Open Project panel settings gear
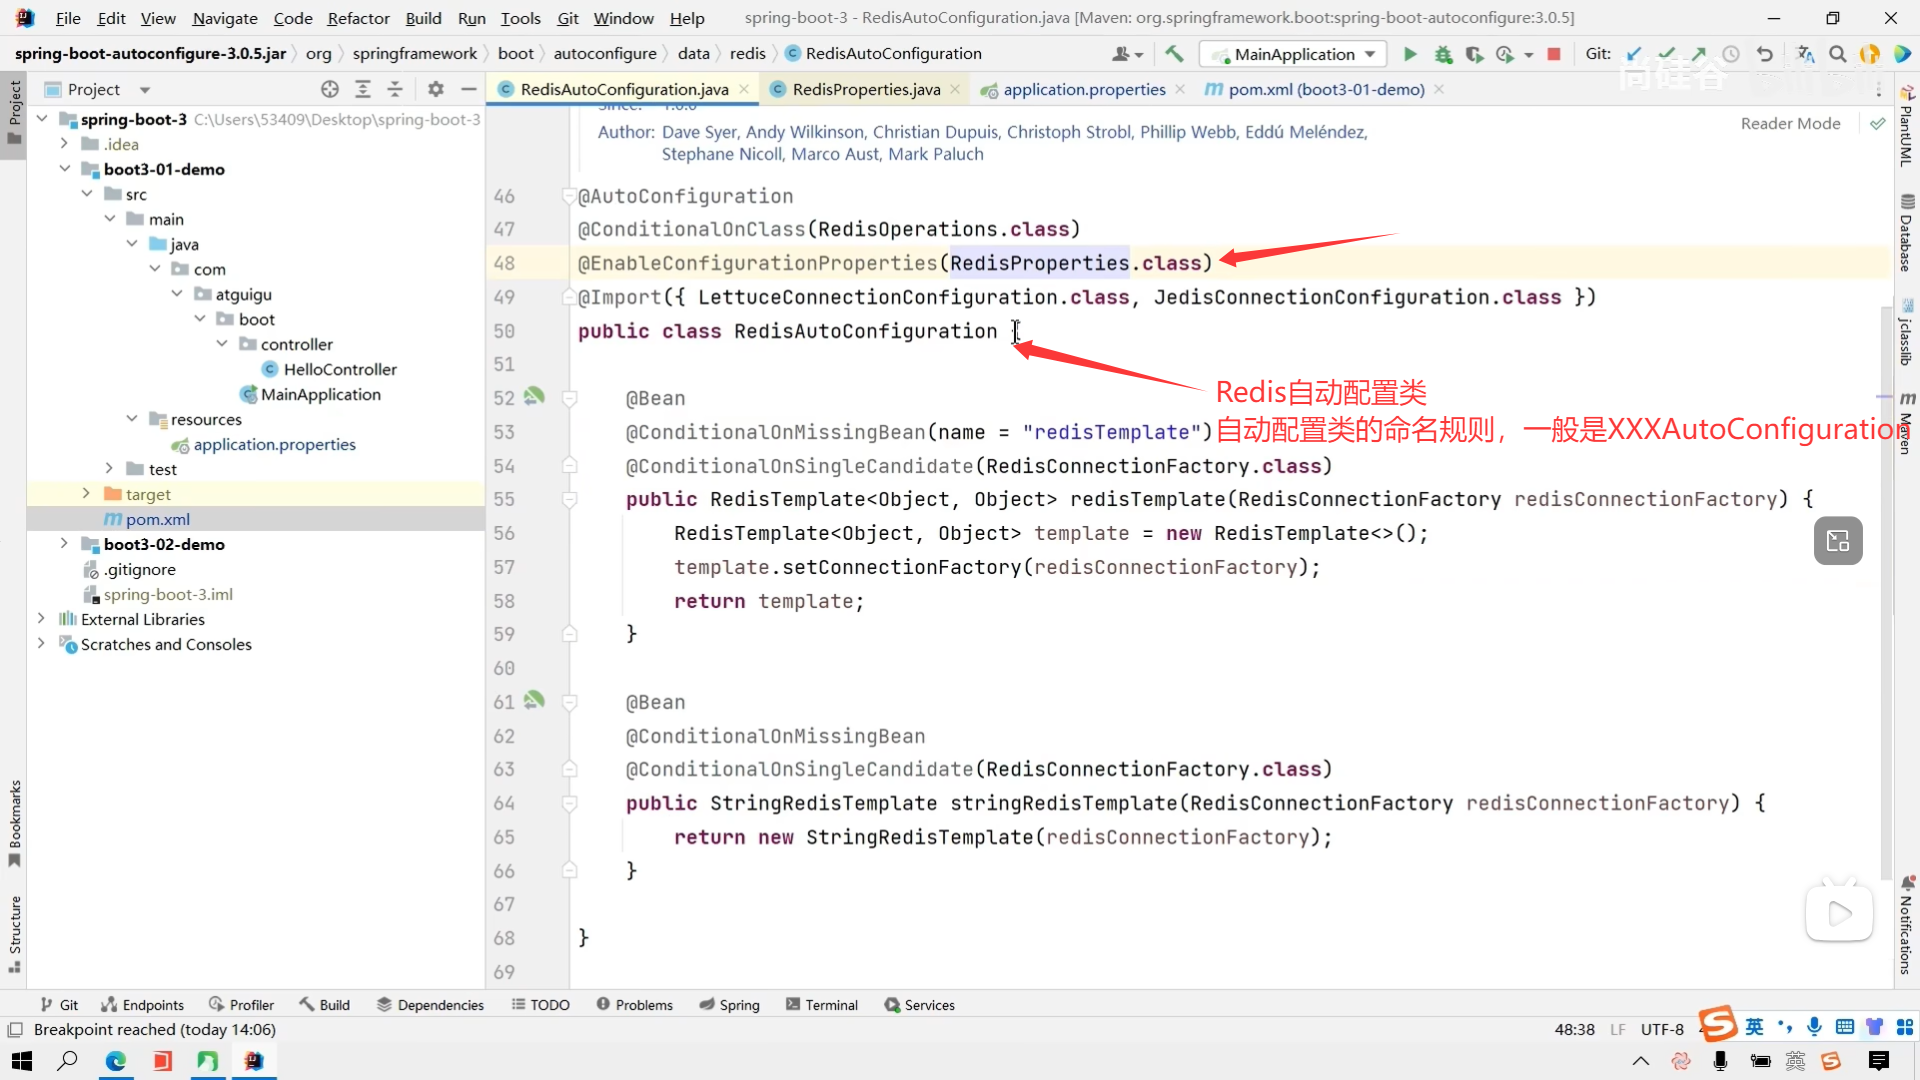Screen dimensions: 1920x1080 [435, 89]
